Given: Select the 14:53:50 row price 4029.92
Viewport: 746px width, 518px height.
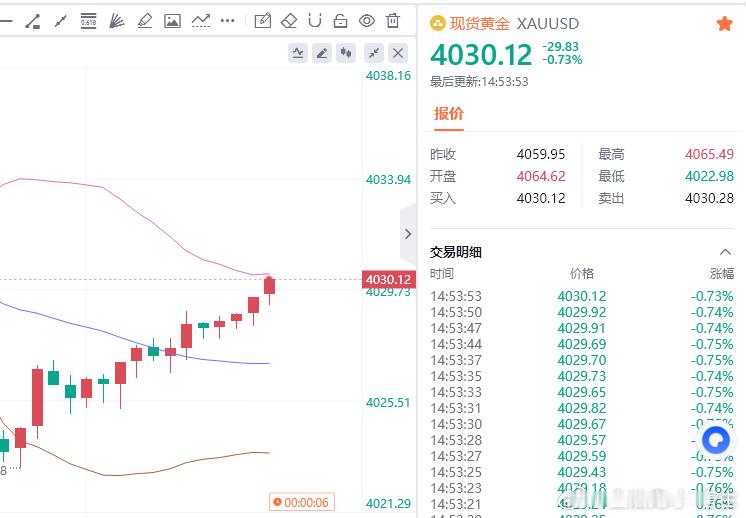Looking at the screenshot, I should click(582, 313).
